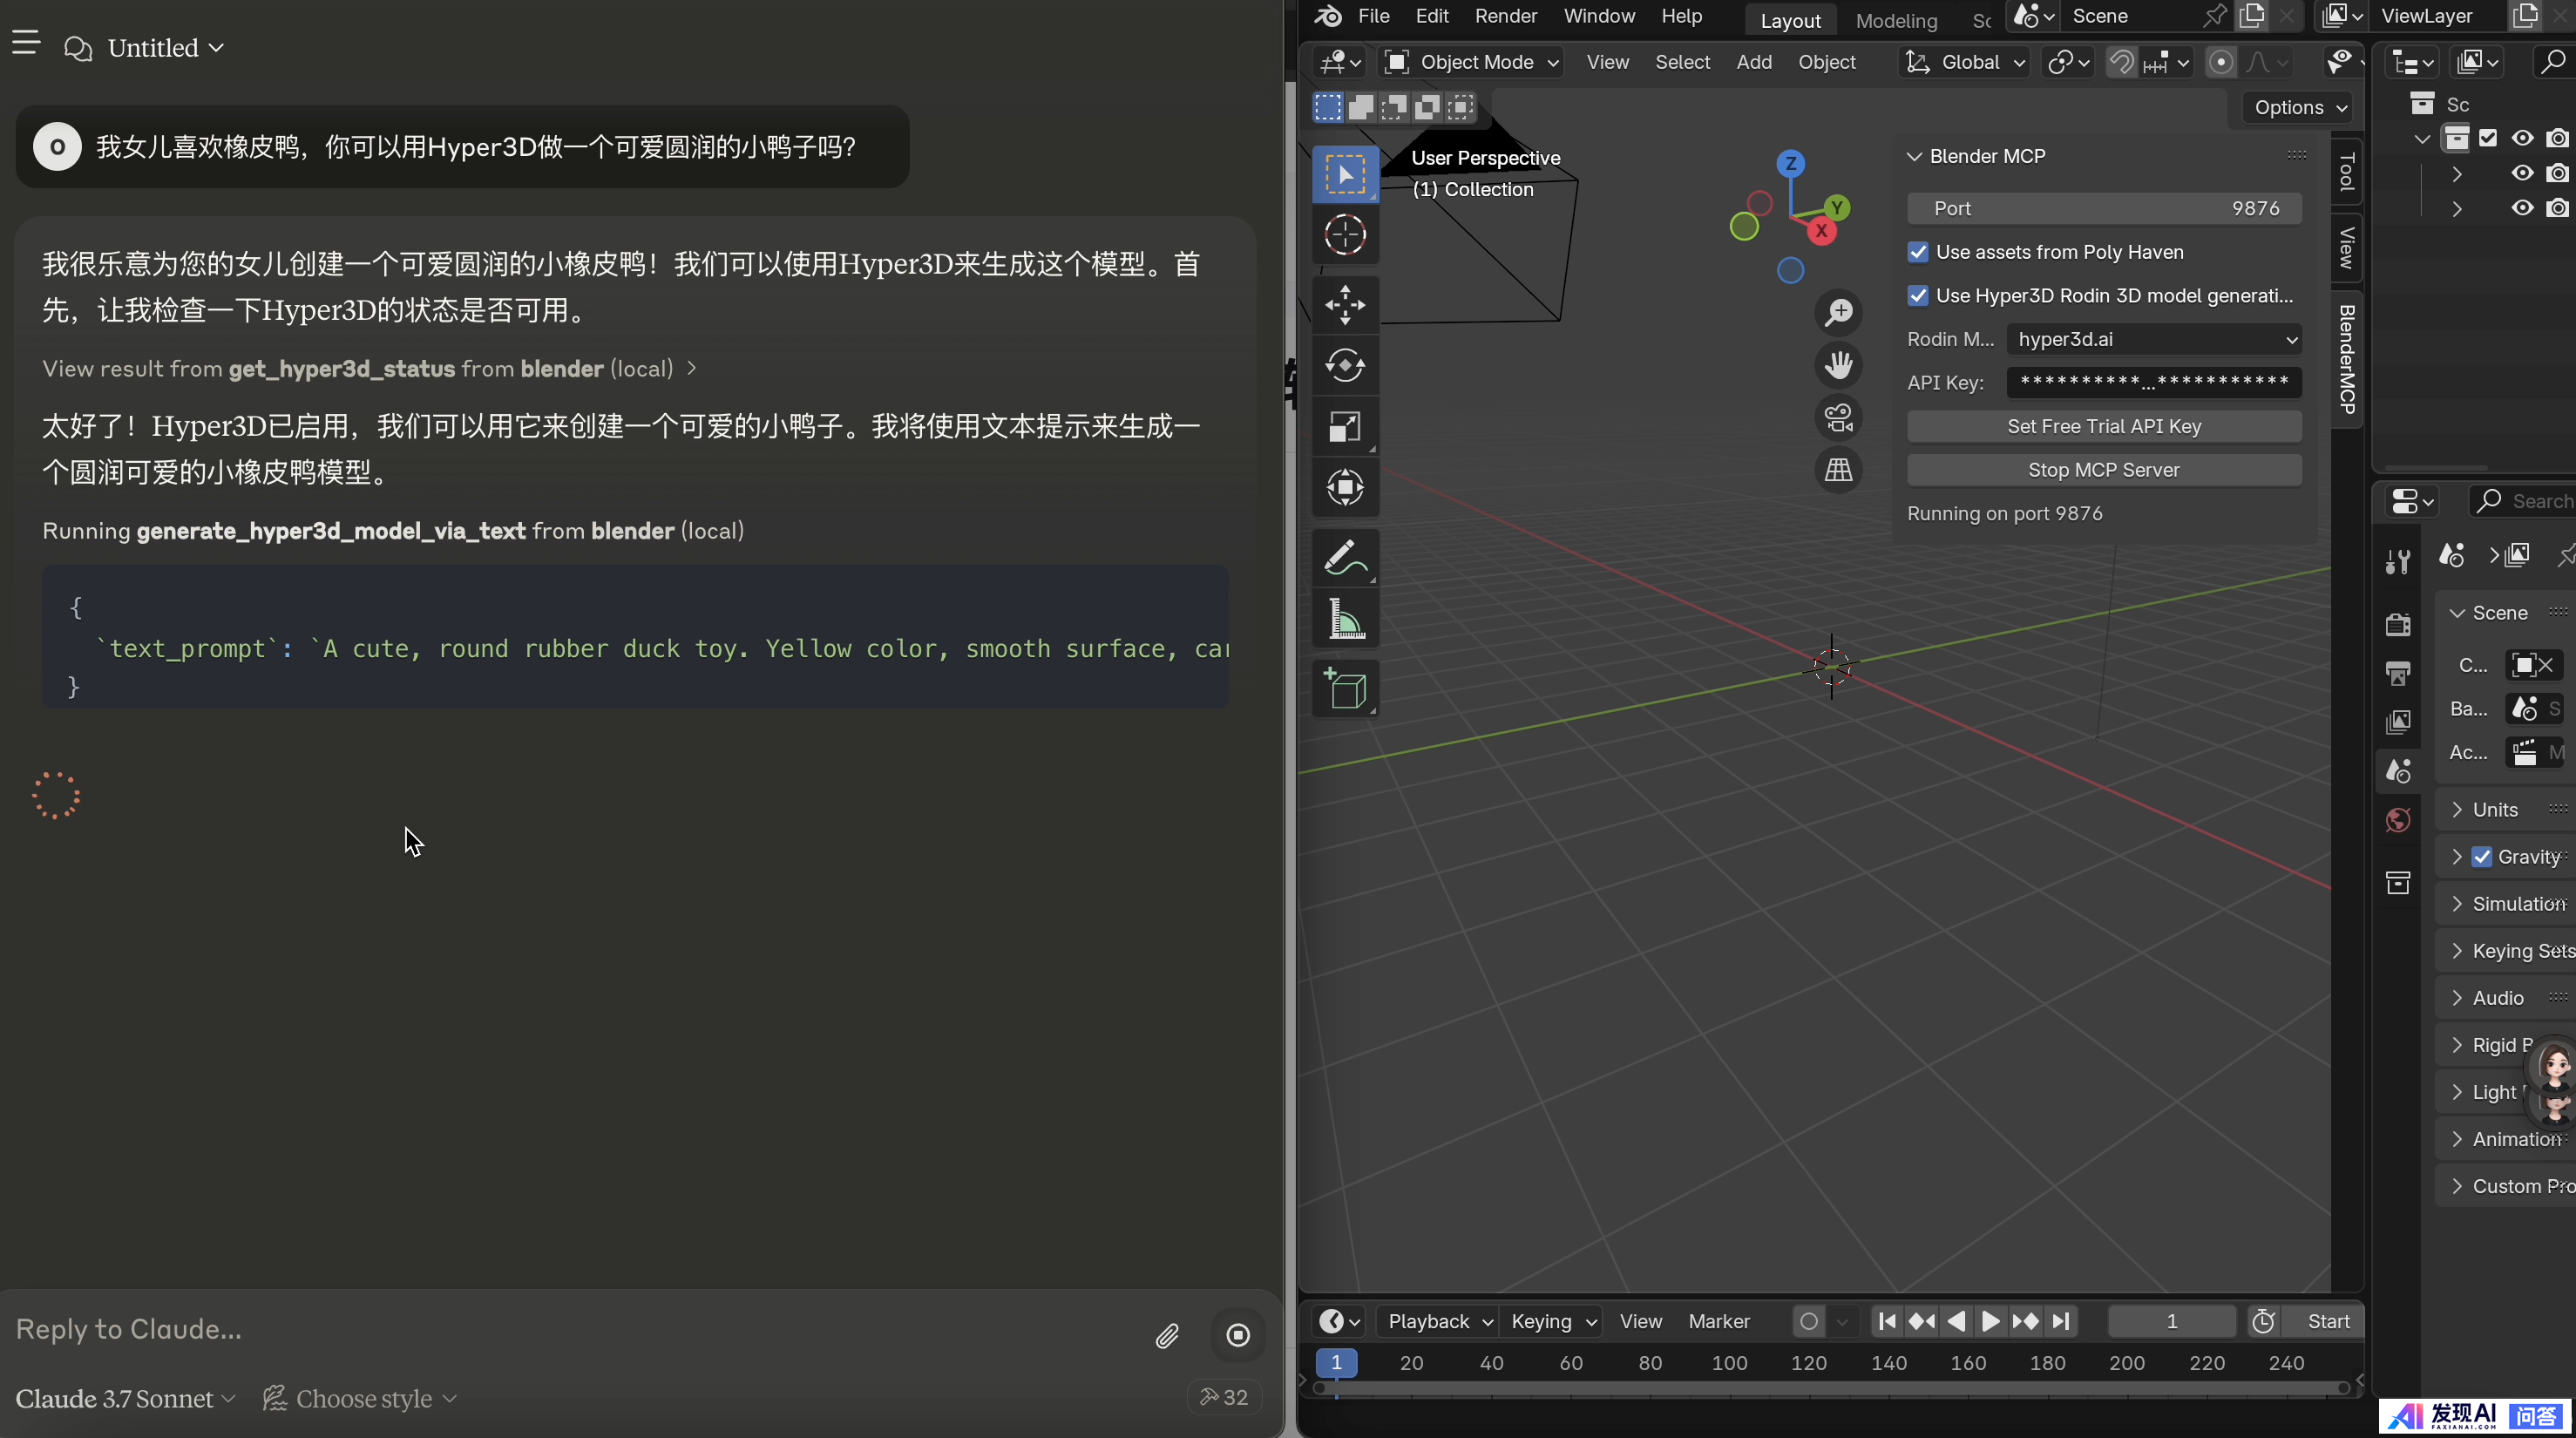Screen dimensions: 2576x1438
Task: Activate the Scale tool
Action: pos(1345,427)
